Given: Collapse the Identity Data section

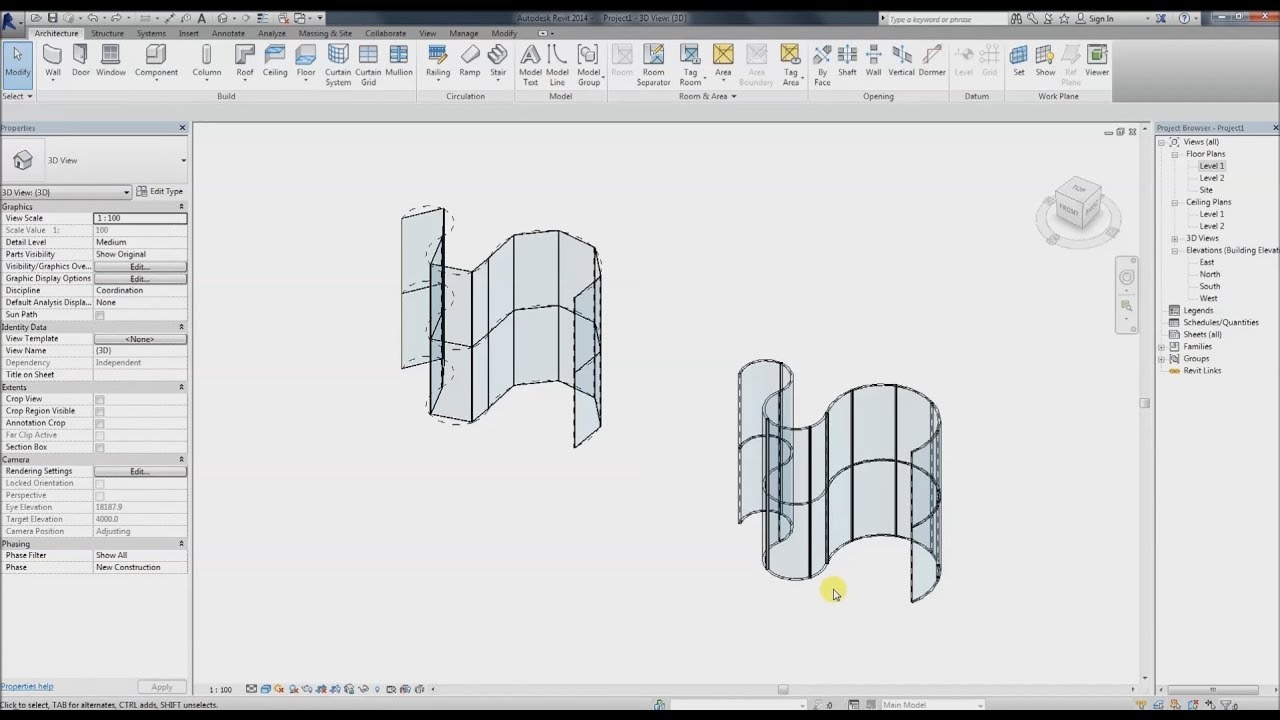Looking at the screenshot, I should pos(181,327).
